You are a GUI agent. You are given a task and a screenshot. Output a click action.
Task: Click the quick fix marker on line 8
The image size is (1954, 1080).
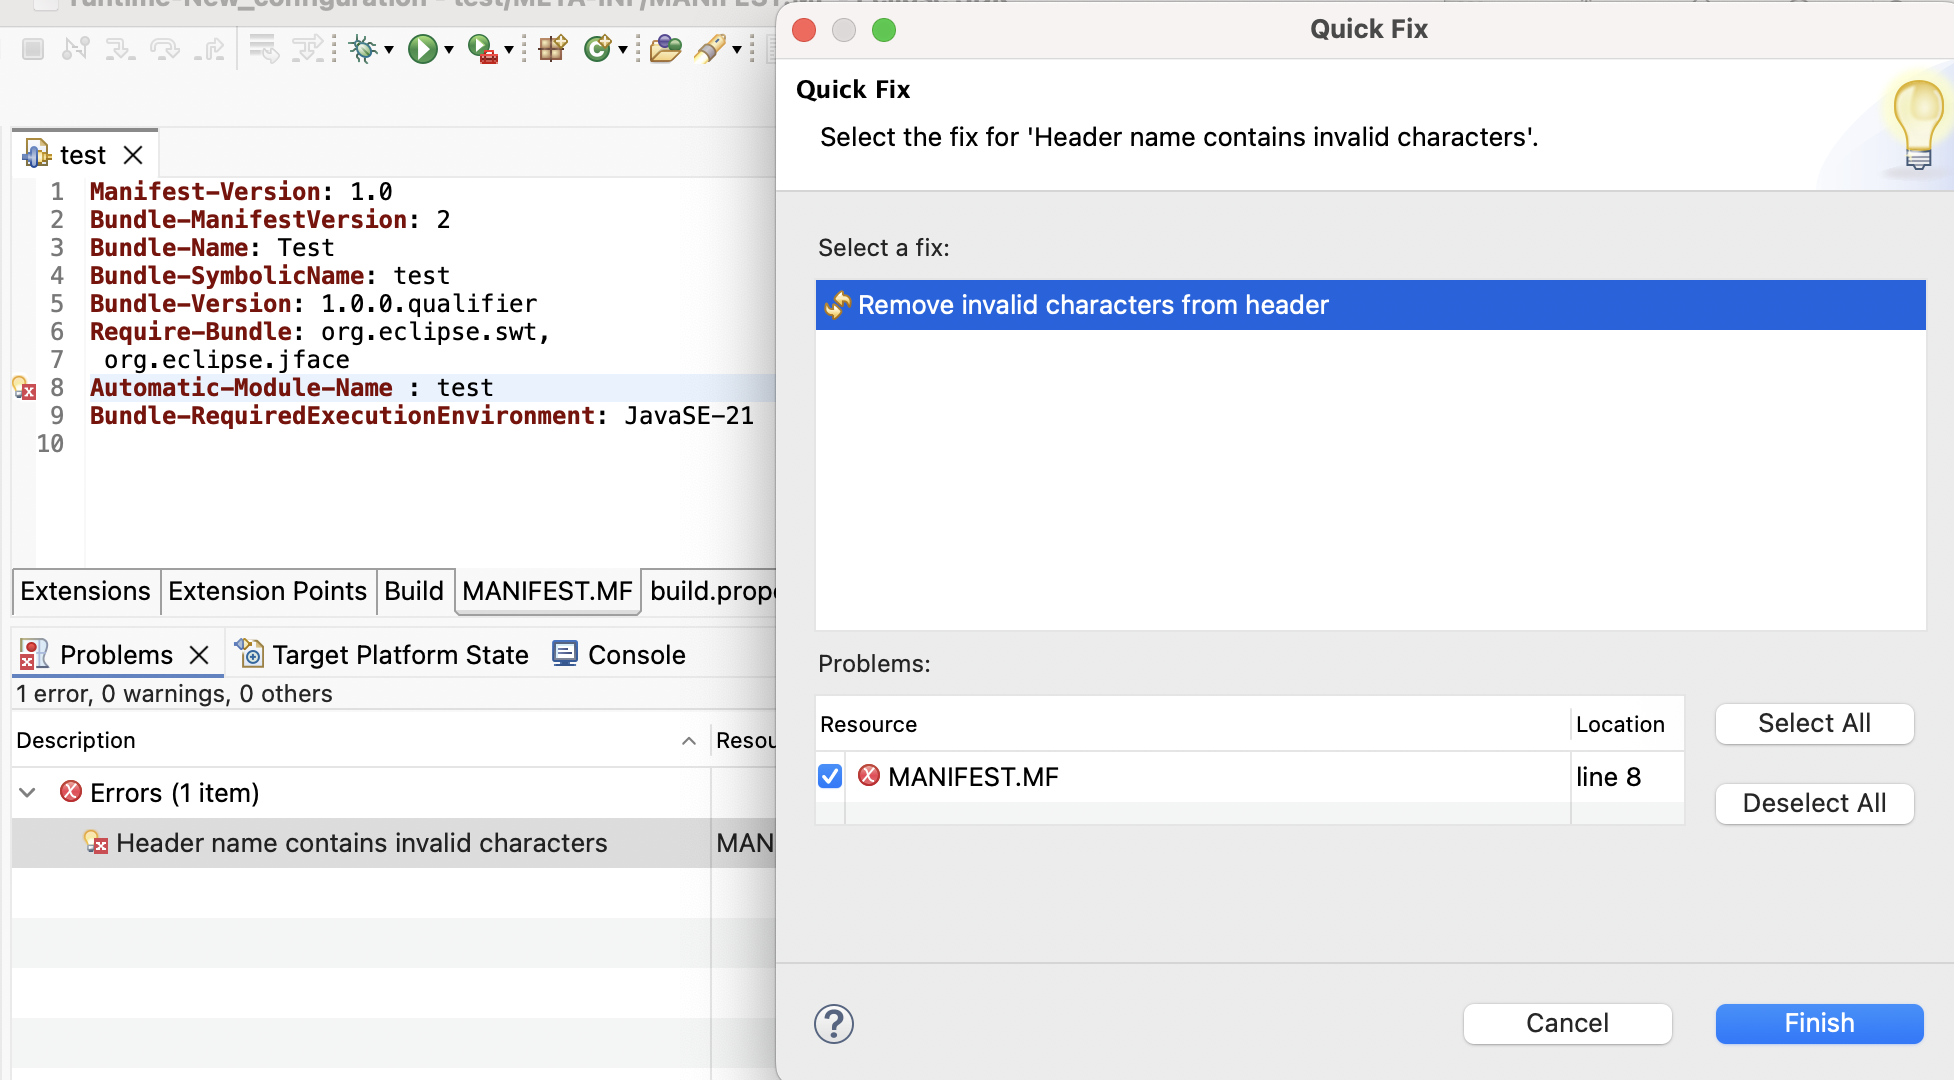(24, 388)
